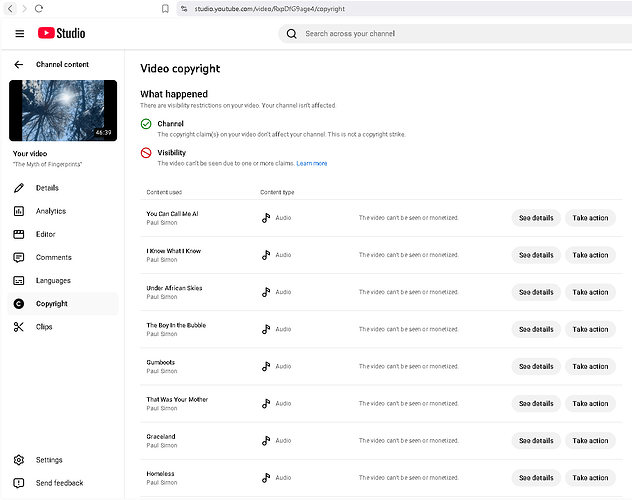The width and height of the screenshot is (632, 500).
Task: Take action on Under African Skies claim
Action: click(x=590, y=292)
